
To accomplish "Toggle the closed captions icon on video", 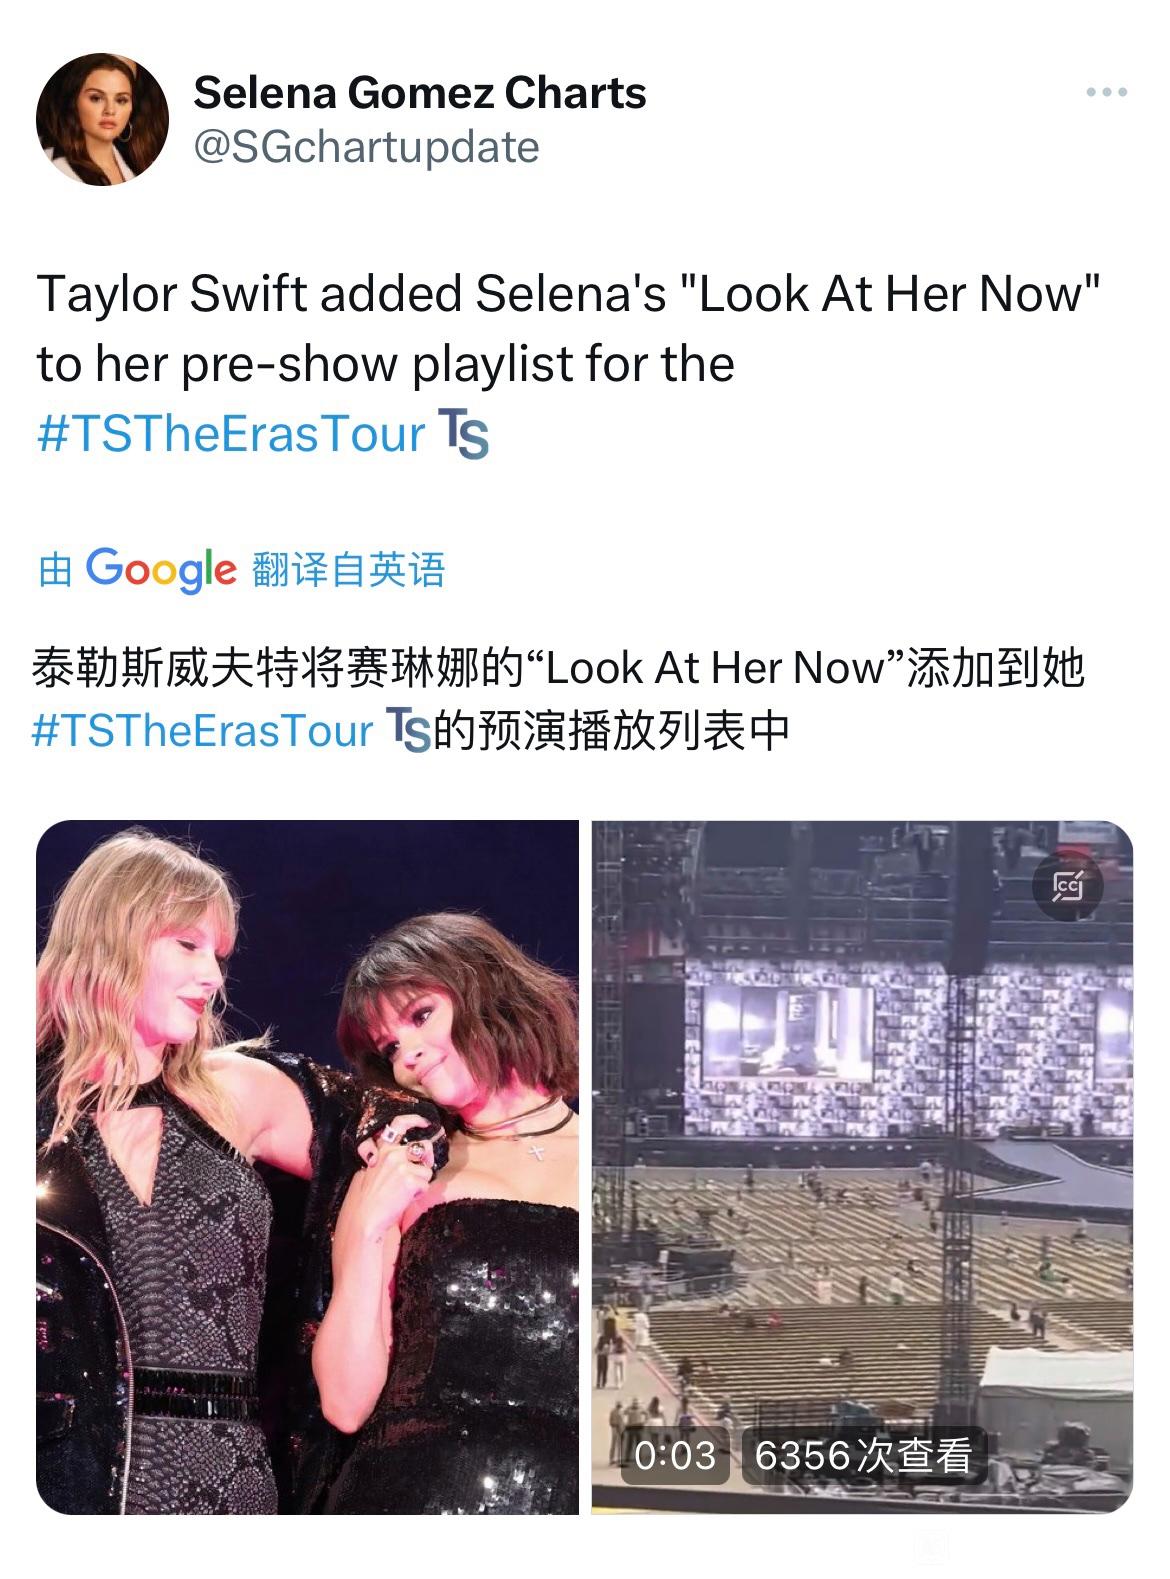I will 1068,886.
